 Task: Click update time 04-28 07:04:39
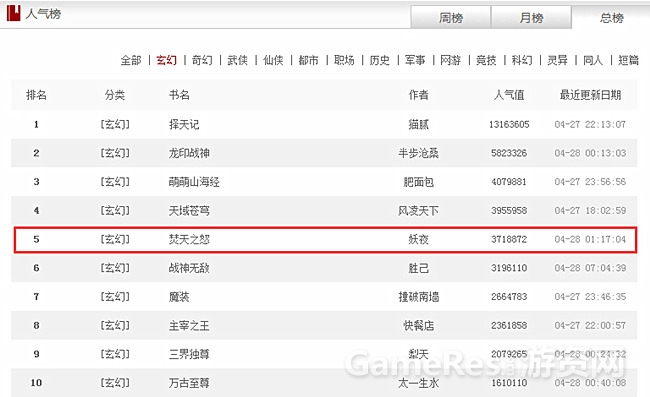[x=590, y=268]
